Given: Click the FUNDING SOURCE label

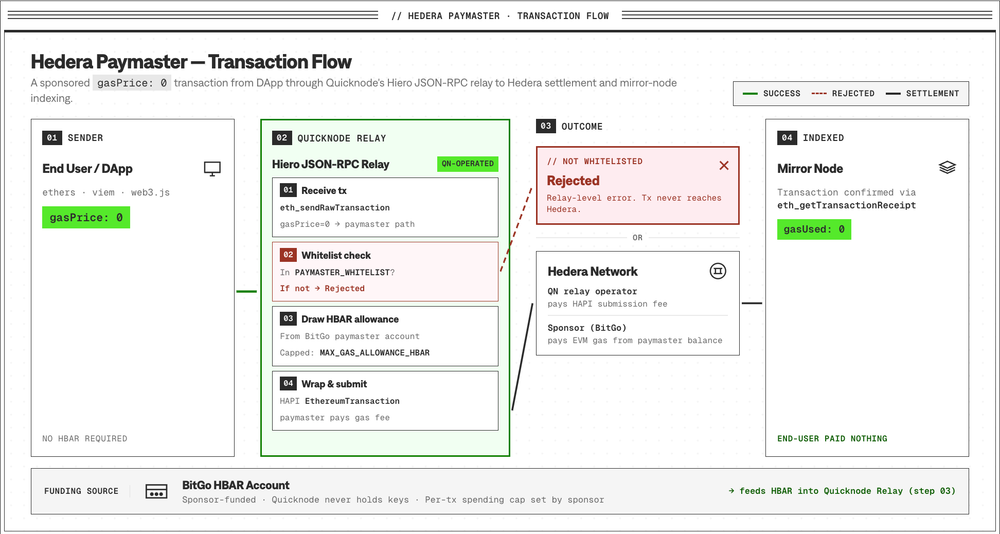Looking at the screenshot, I should click(x=81, y=491).
